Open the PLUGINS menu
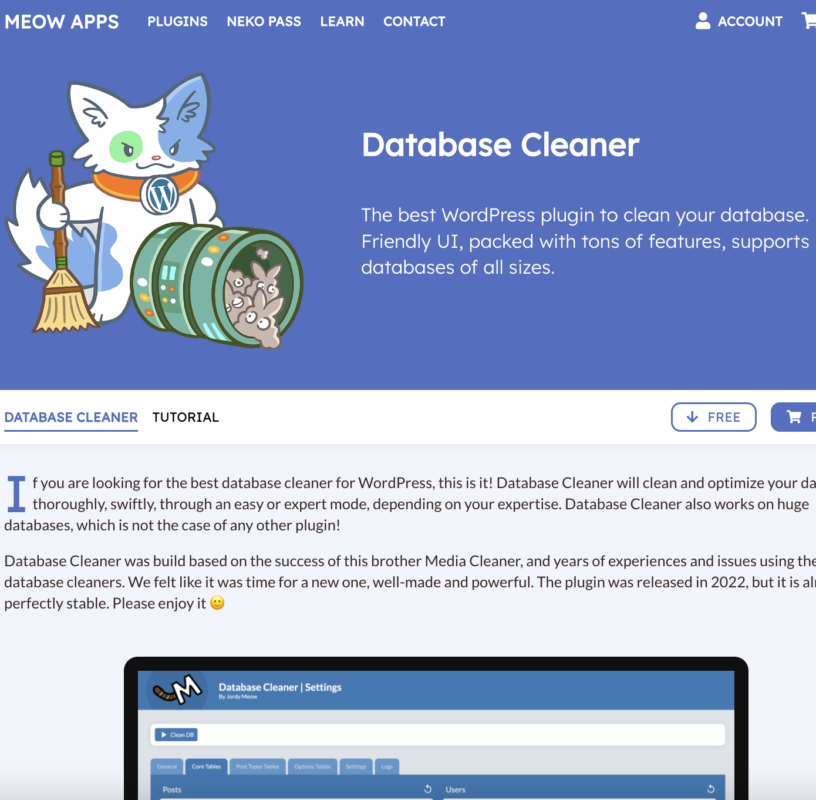 coord(177,21)
